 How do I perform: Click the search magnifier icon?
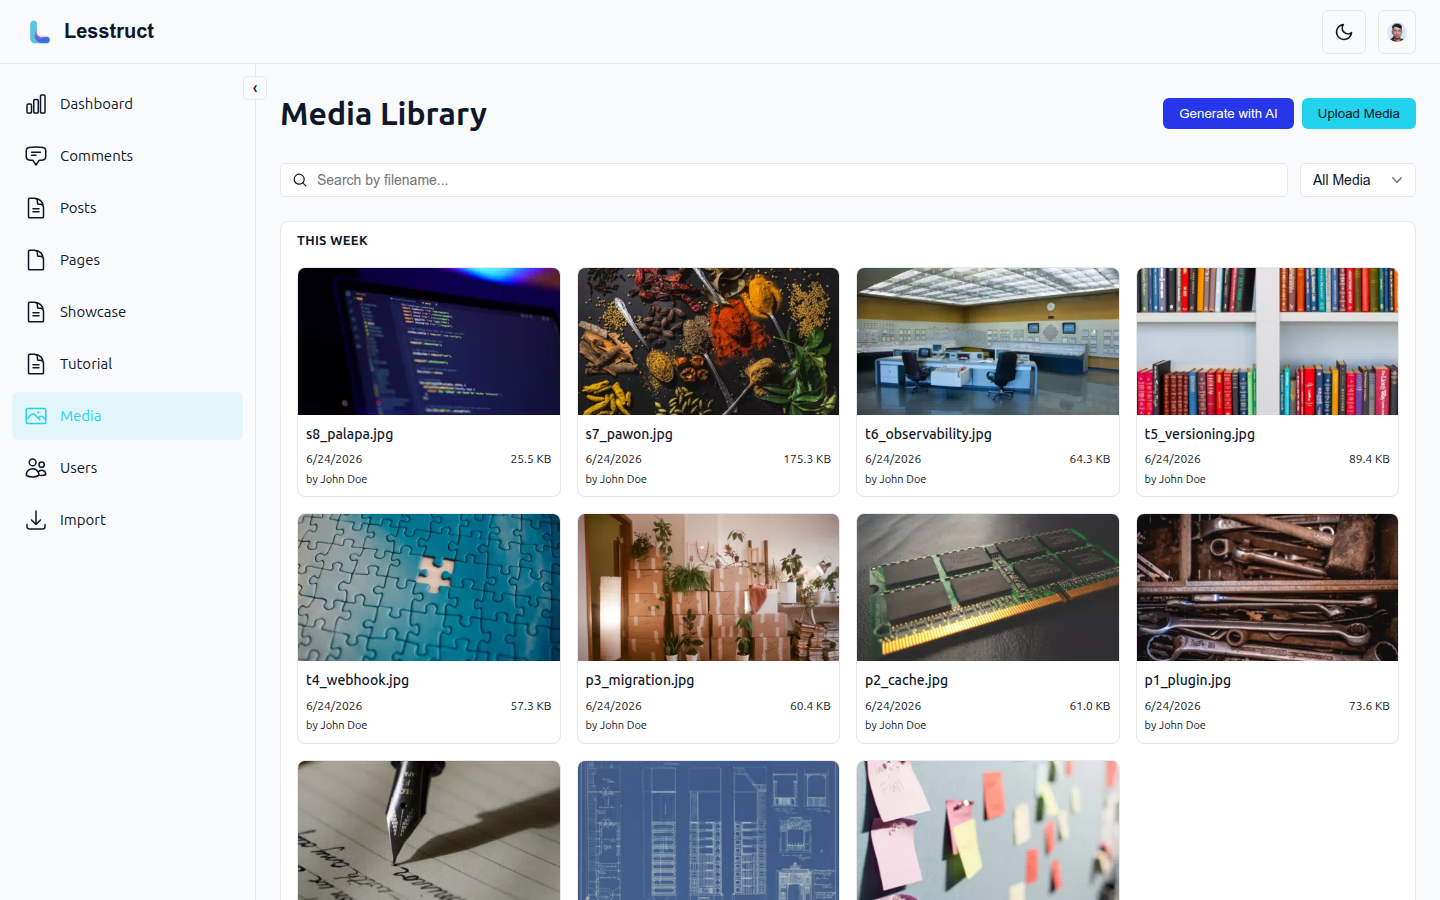pos(300,180)
